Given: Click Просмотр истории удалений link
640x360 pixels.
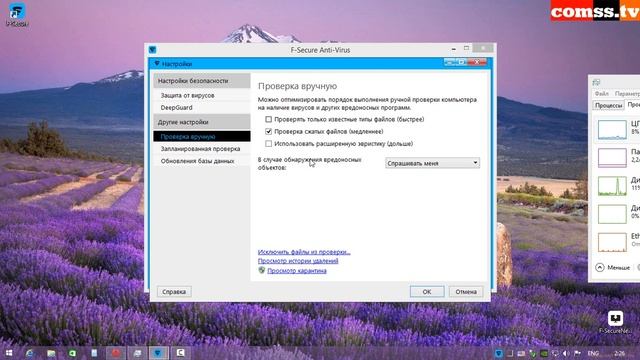Looking at the screenshot, I should click(x=298, y=261).
